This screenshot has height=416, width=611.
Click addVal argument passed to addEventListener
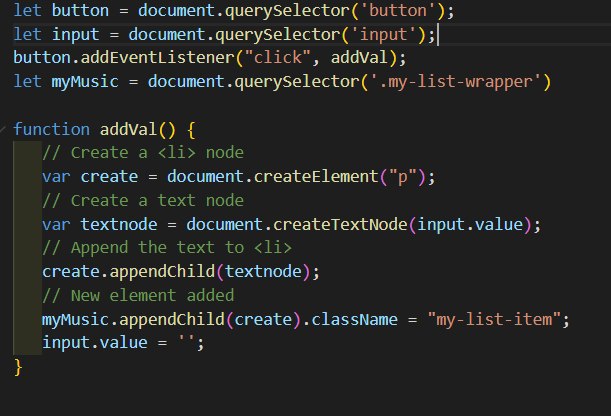click(x=359, y=58)
